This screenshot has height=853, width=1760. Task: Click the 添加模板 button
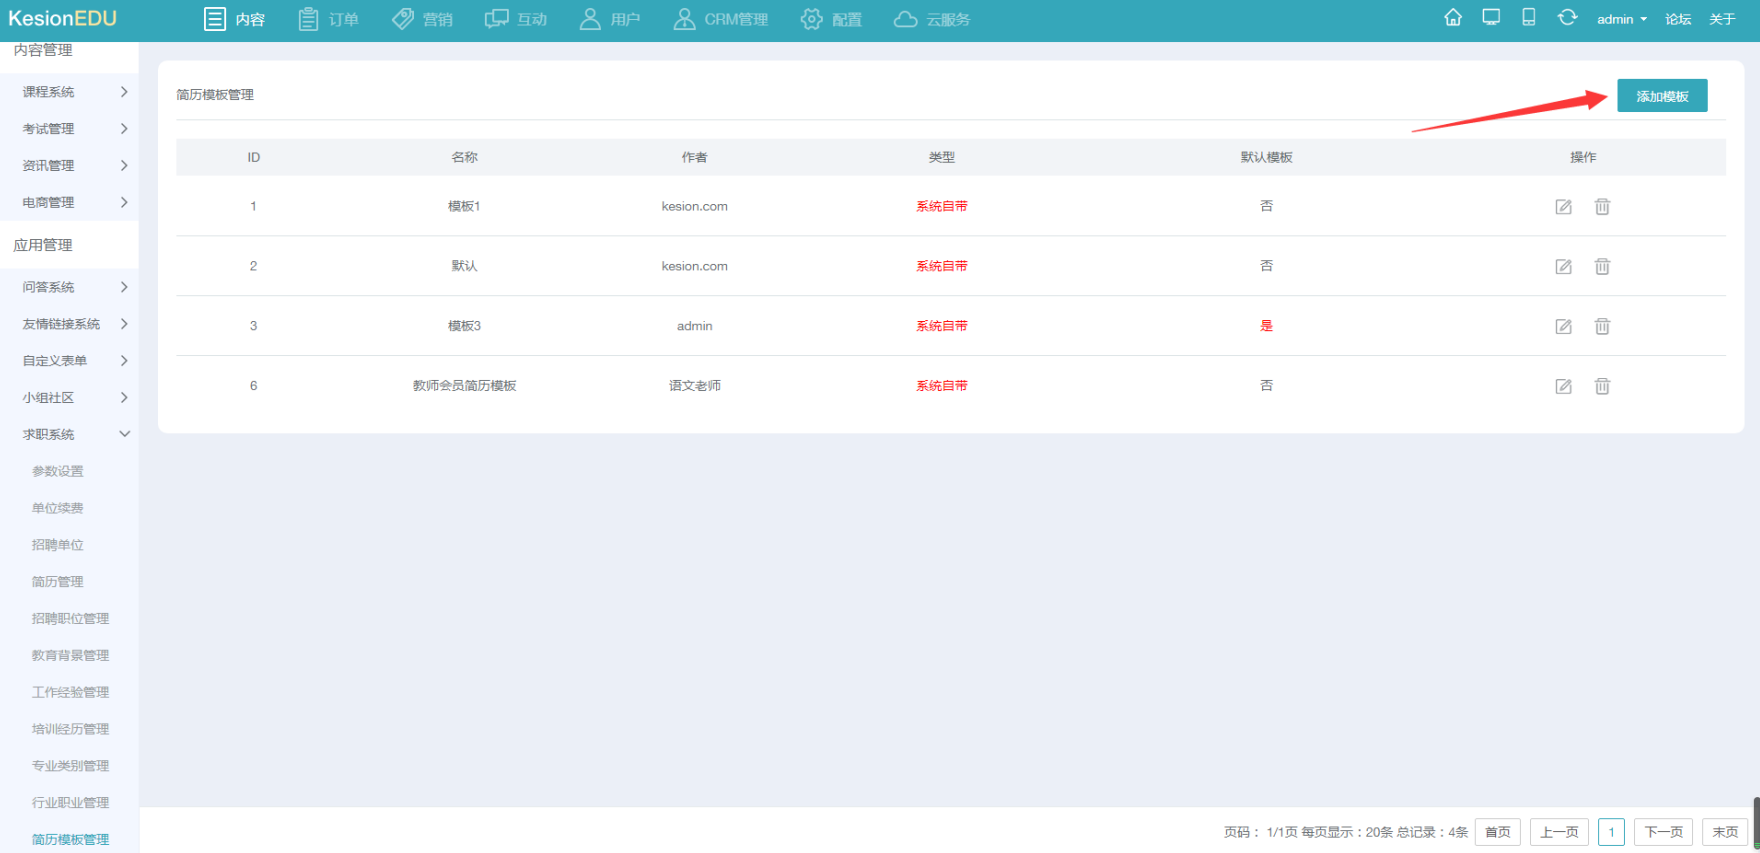point(1662,96)
